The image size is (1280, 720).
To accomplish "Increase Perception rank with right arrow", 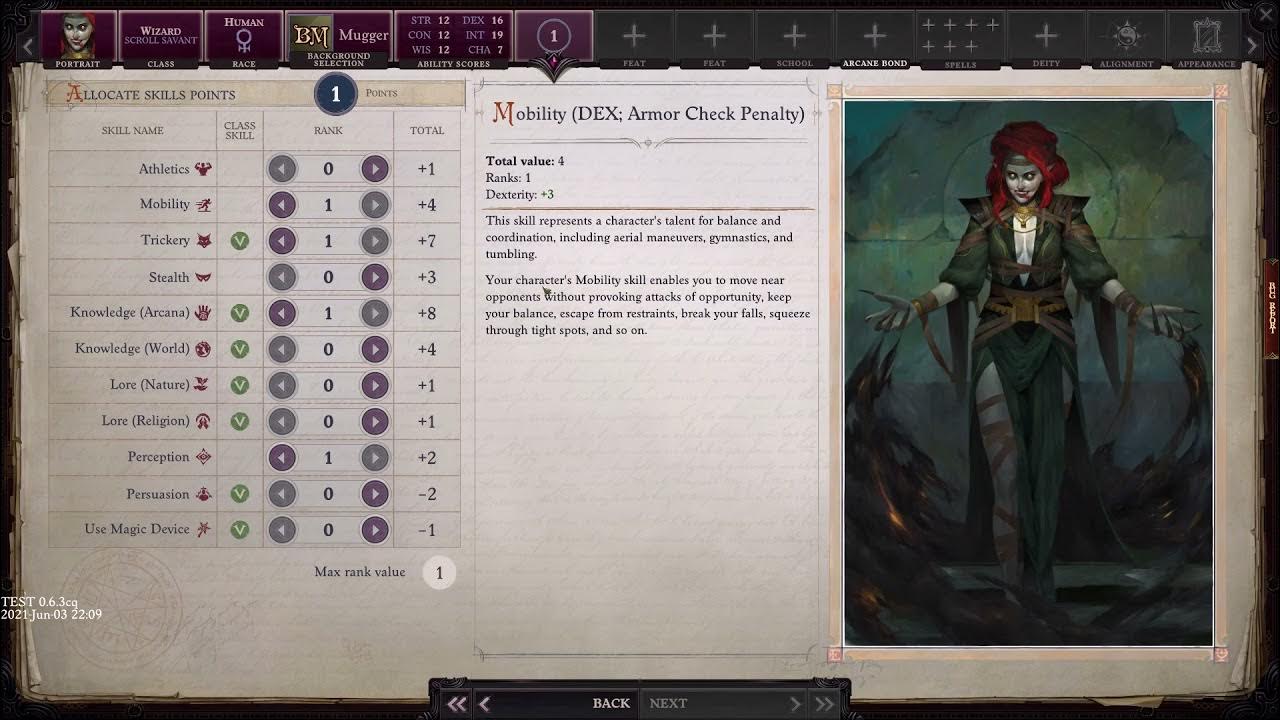I will [374, 457].
